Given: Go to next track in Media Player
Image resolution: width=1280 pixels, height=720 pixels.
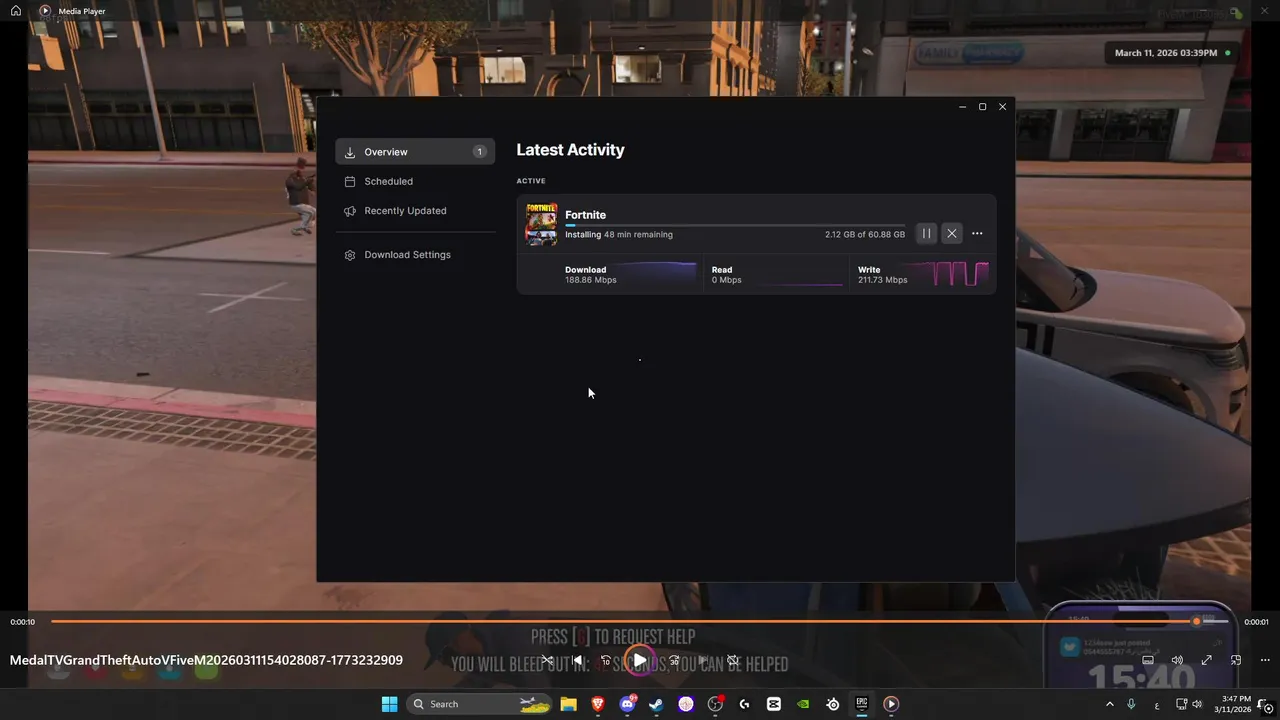Looking at the screenshot, I should [703, 660].
